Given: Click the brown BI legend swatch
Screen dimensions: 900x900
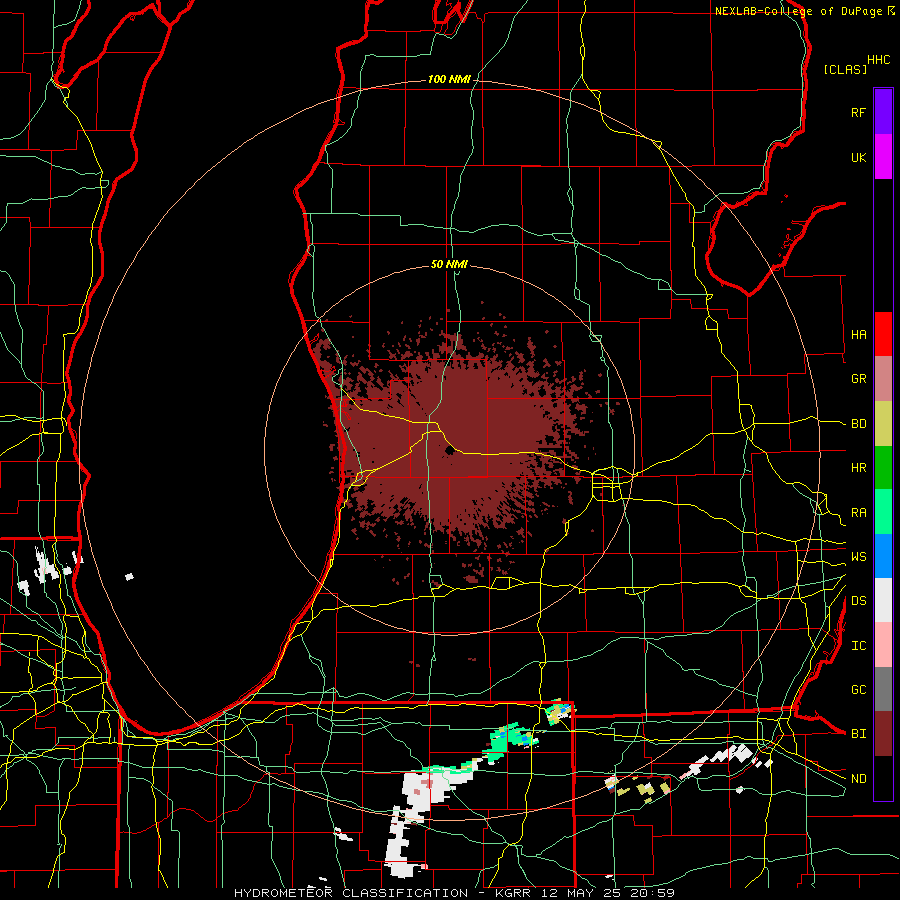Looking at the screenshot, I should pyautogui.click(x=883, y=734).
